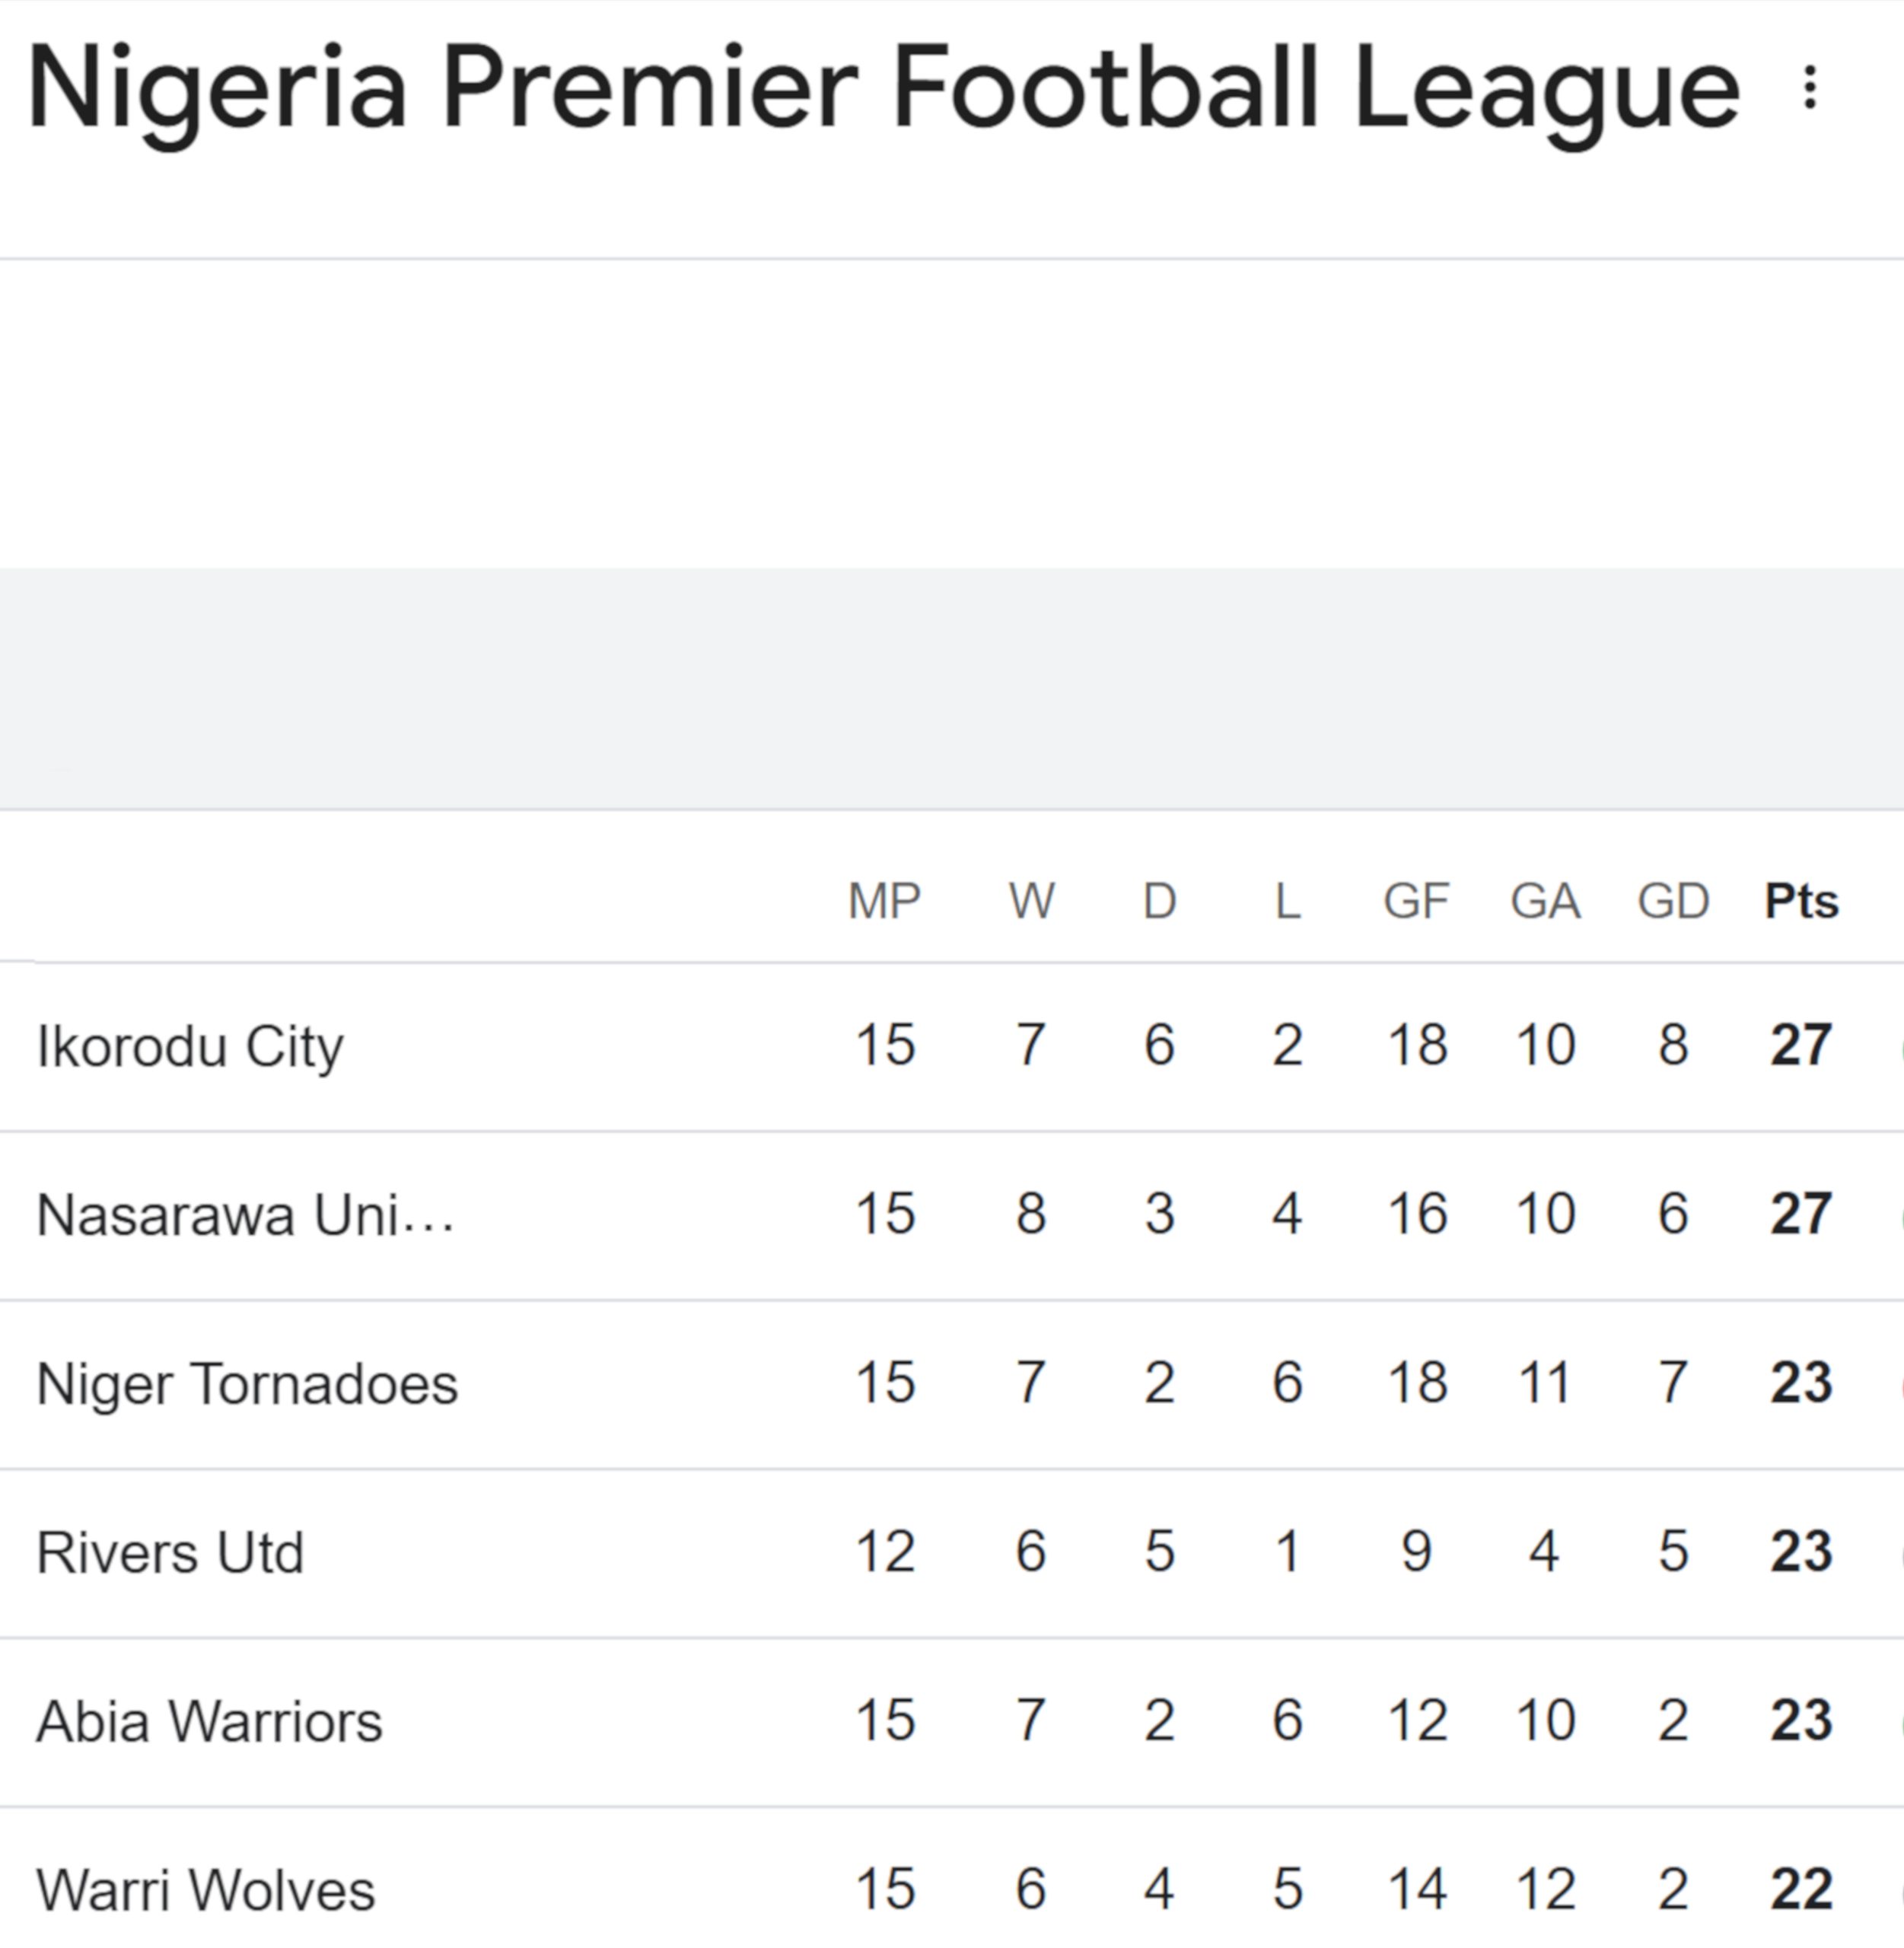The width and height of the screenshot is (1904, 1948).
Task: Click the Nigeria Premier Football League title
Action: pos(884,90)
